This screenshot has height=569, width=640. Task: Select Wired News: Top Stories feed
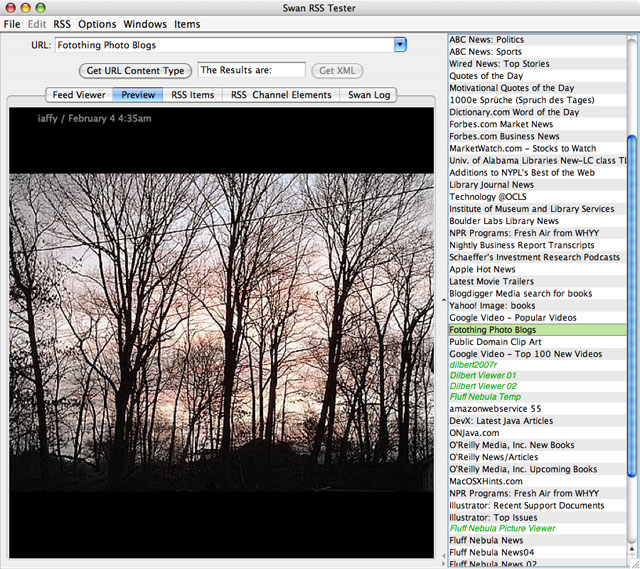click(498, 64)
